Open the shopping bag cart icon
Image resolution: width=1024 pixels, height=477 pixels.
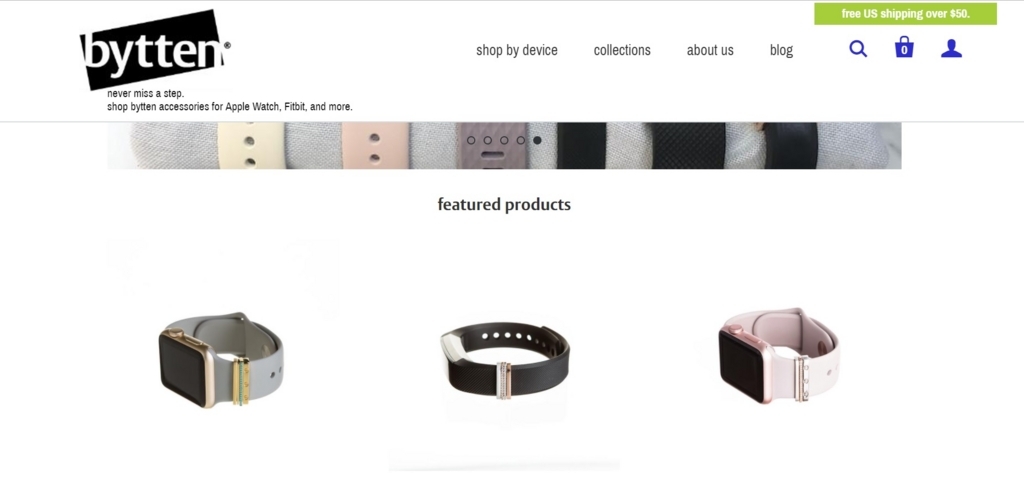click(x=904, y=48)
